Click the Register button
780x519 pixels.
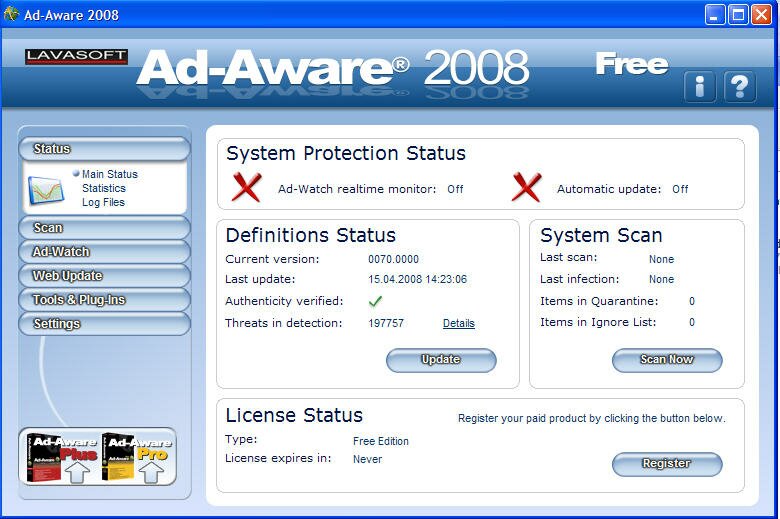click(667, 464)
